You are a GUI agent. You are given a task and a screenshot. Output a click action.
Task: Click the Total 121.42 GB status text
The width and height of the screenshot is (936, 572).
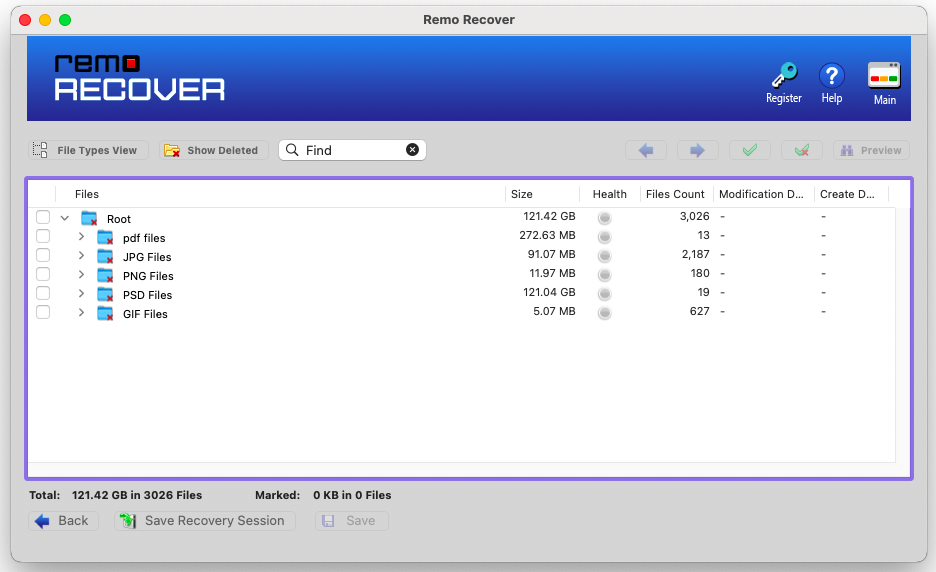tap(116, 495)
